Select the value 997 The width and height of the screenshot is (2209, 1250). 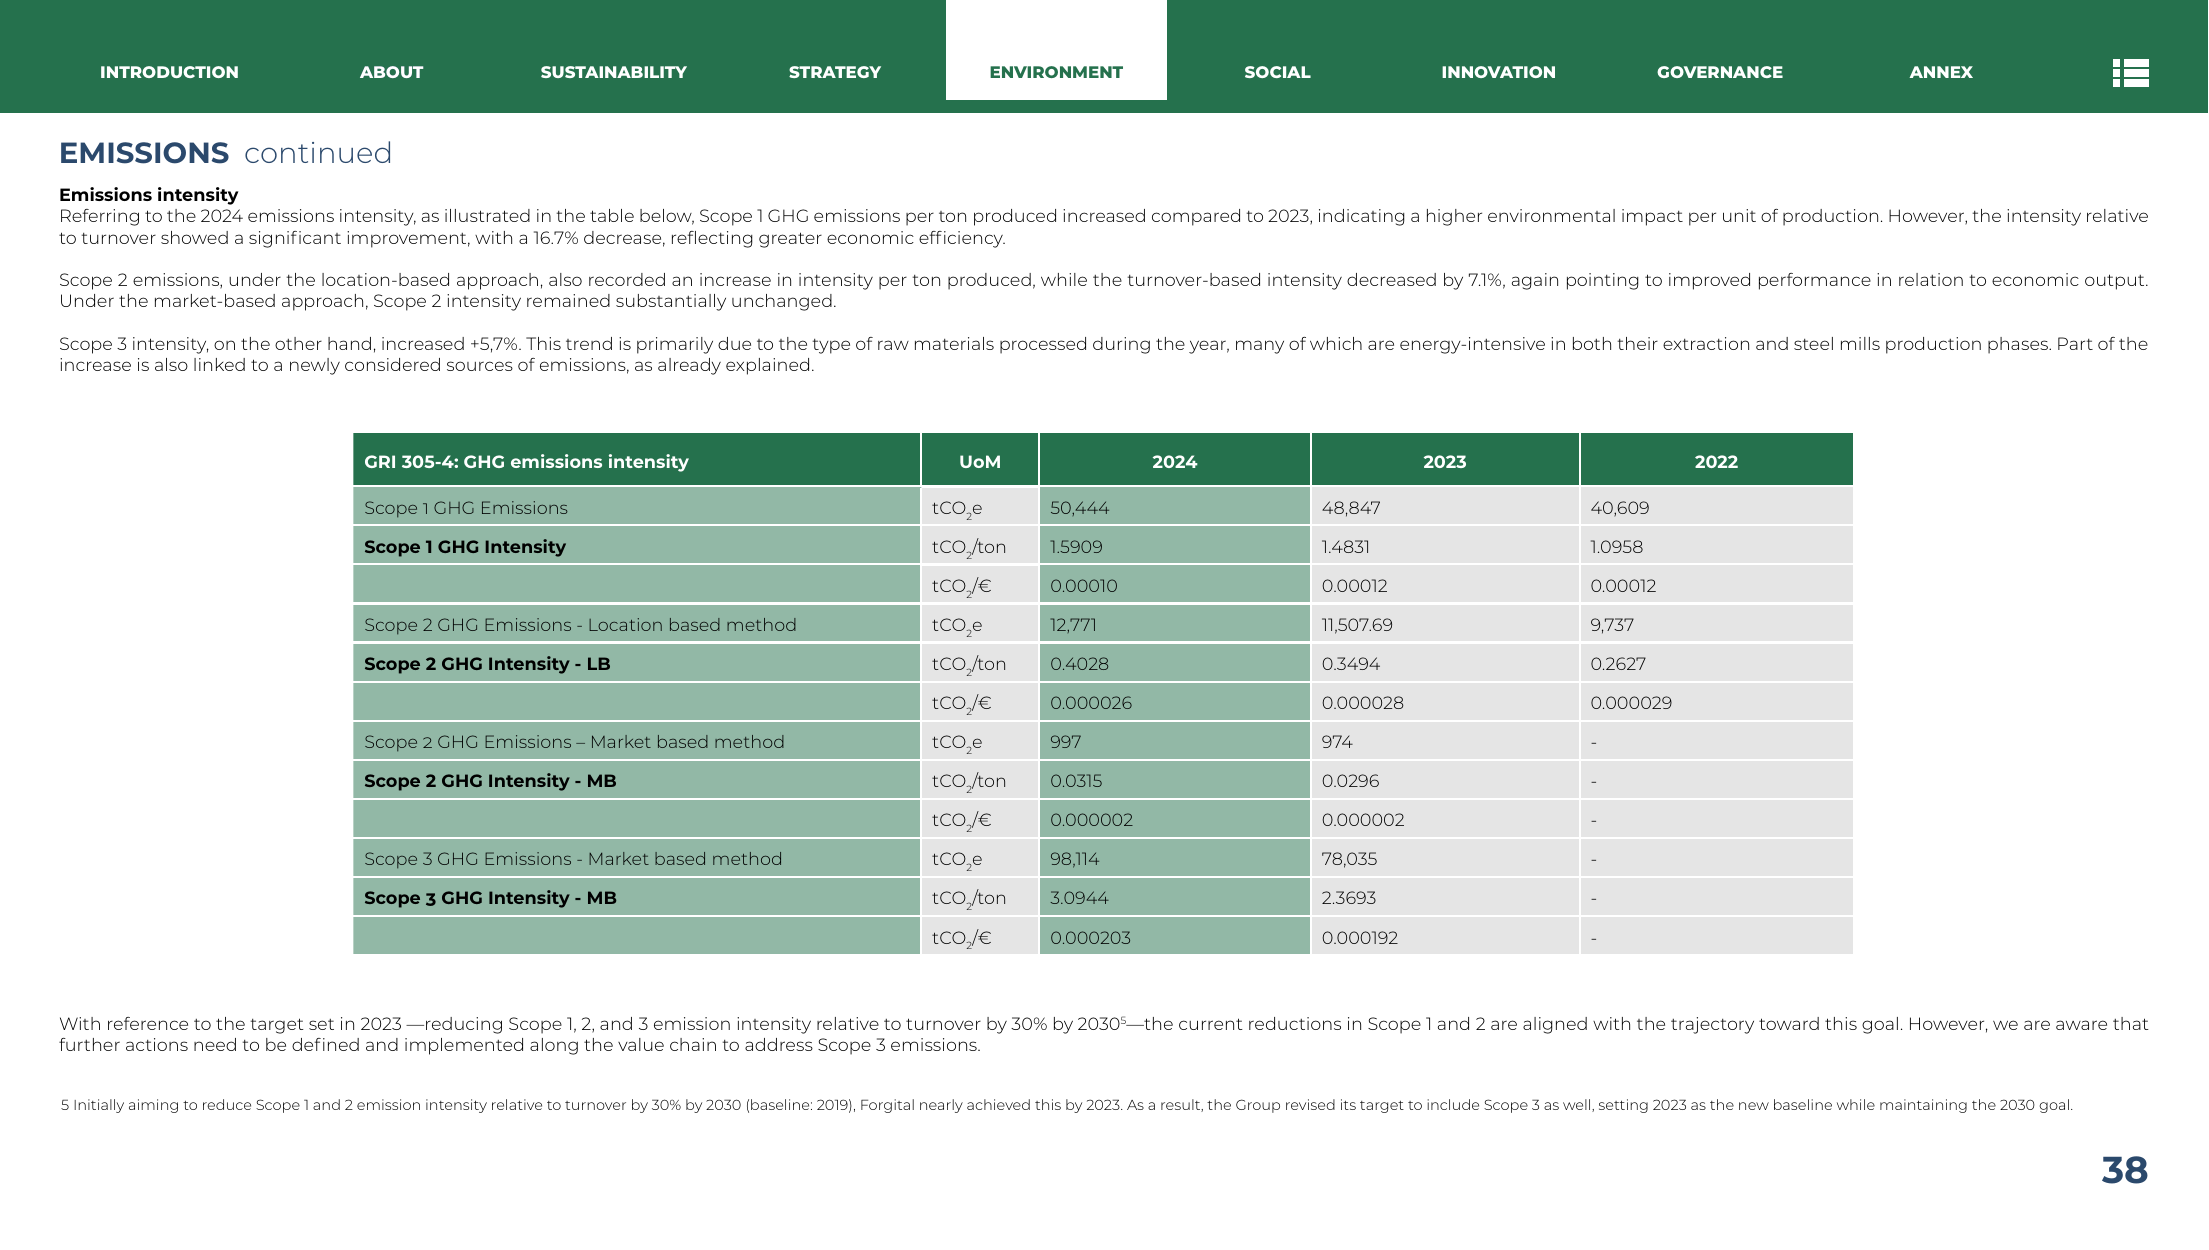(1066, 742)
